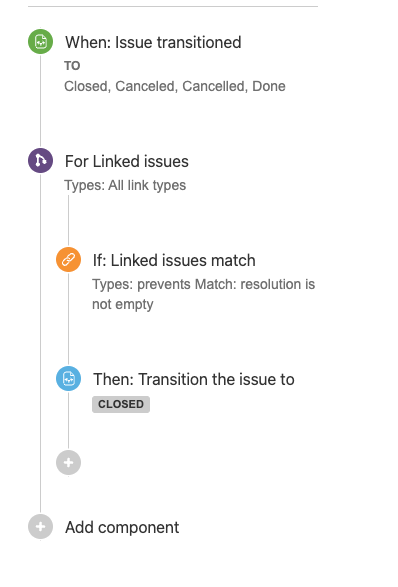Open the For Linked issues branch
Screen dimensions: 398x587
127,161
